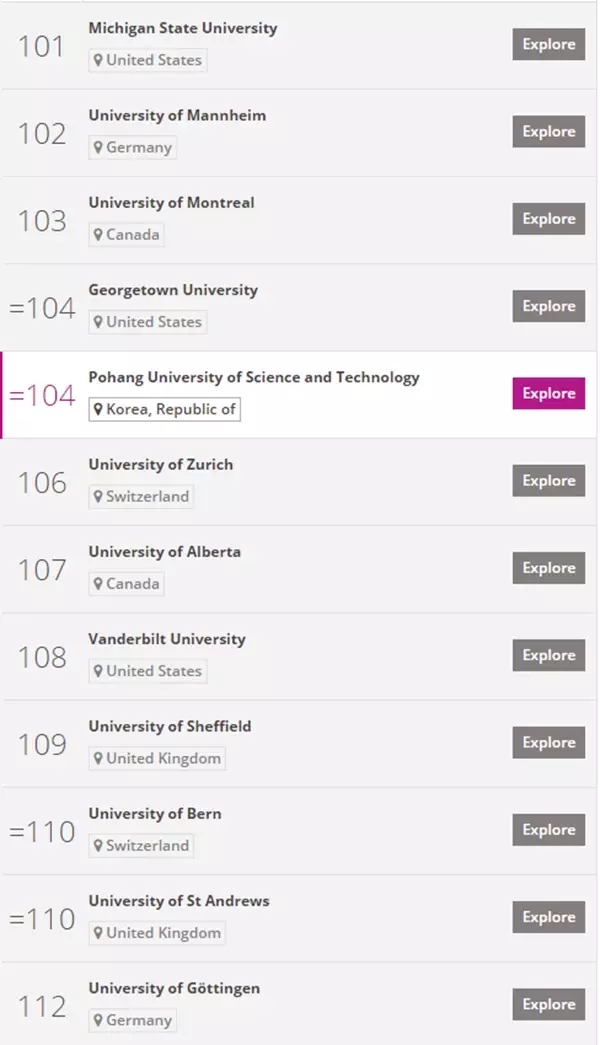Explore the University of St Andrews entry

pos(549,917)
